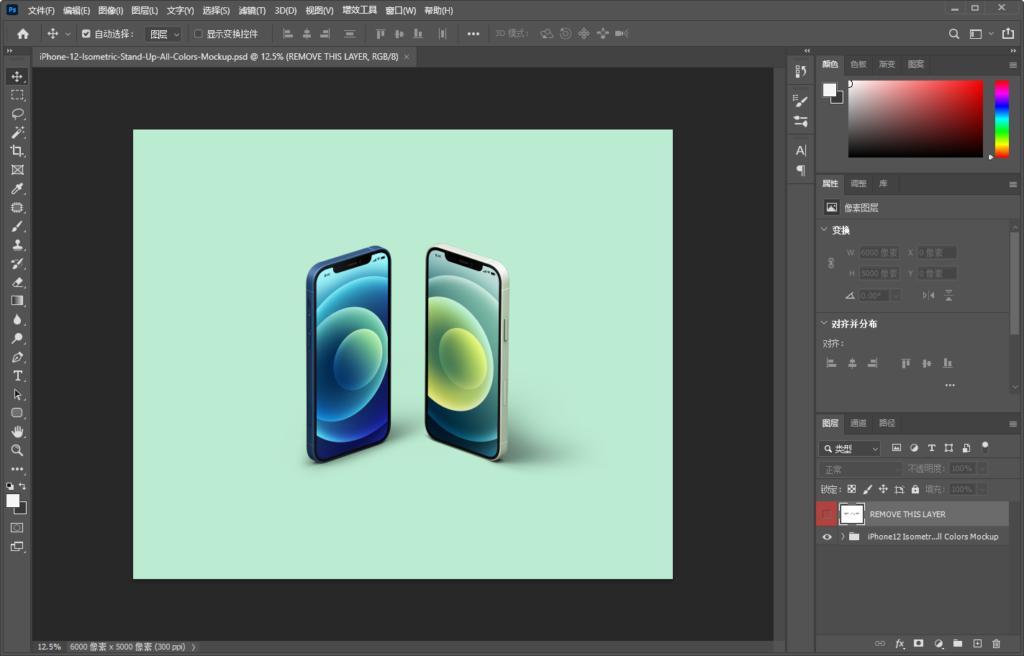Select the Rectangle shape tool

click(x=17, y=413)
